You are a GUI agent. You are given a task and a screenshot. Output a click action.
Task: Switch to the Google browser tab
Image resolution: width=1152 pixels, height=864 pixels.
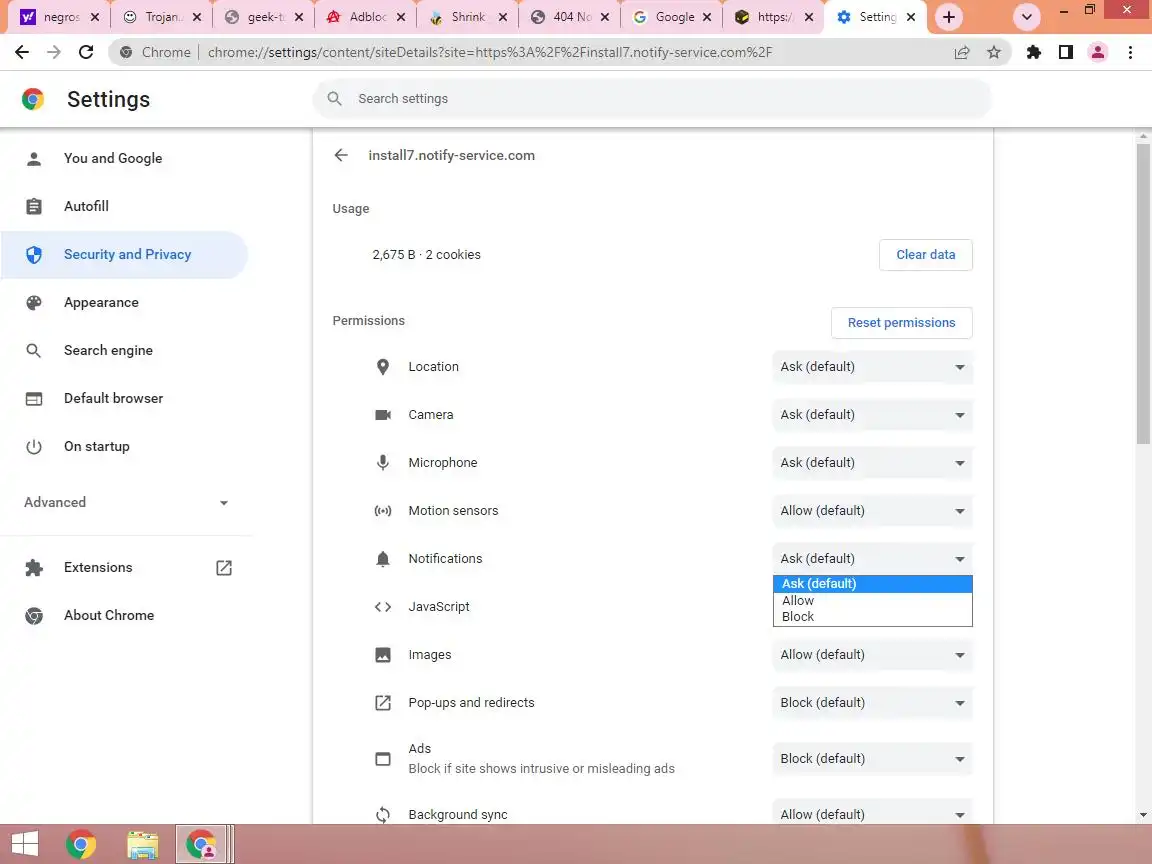[672, 17]
